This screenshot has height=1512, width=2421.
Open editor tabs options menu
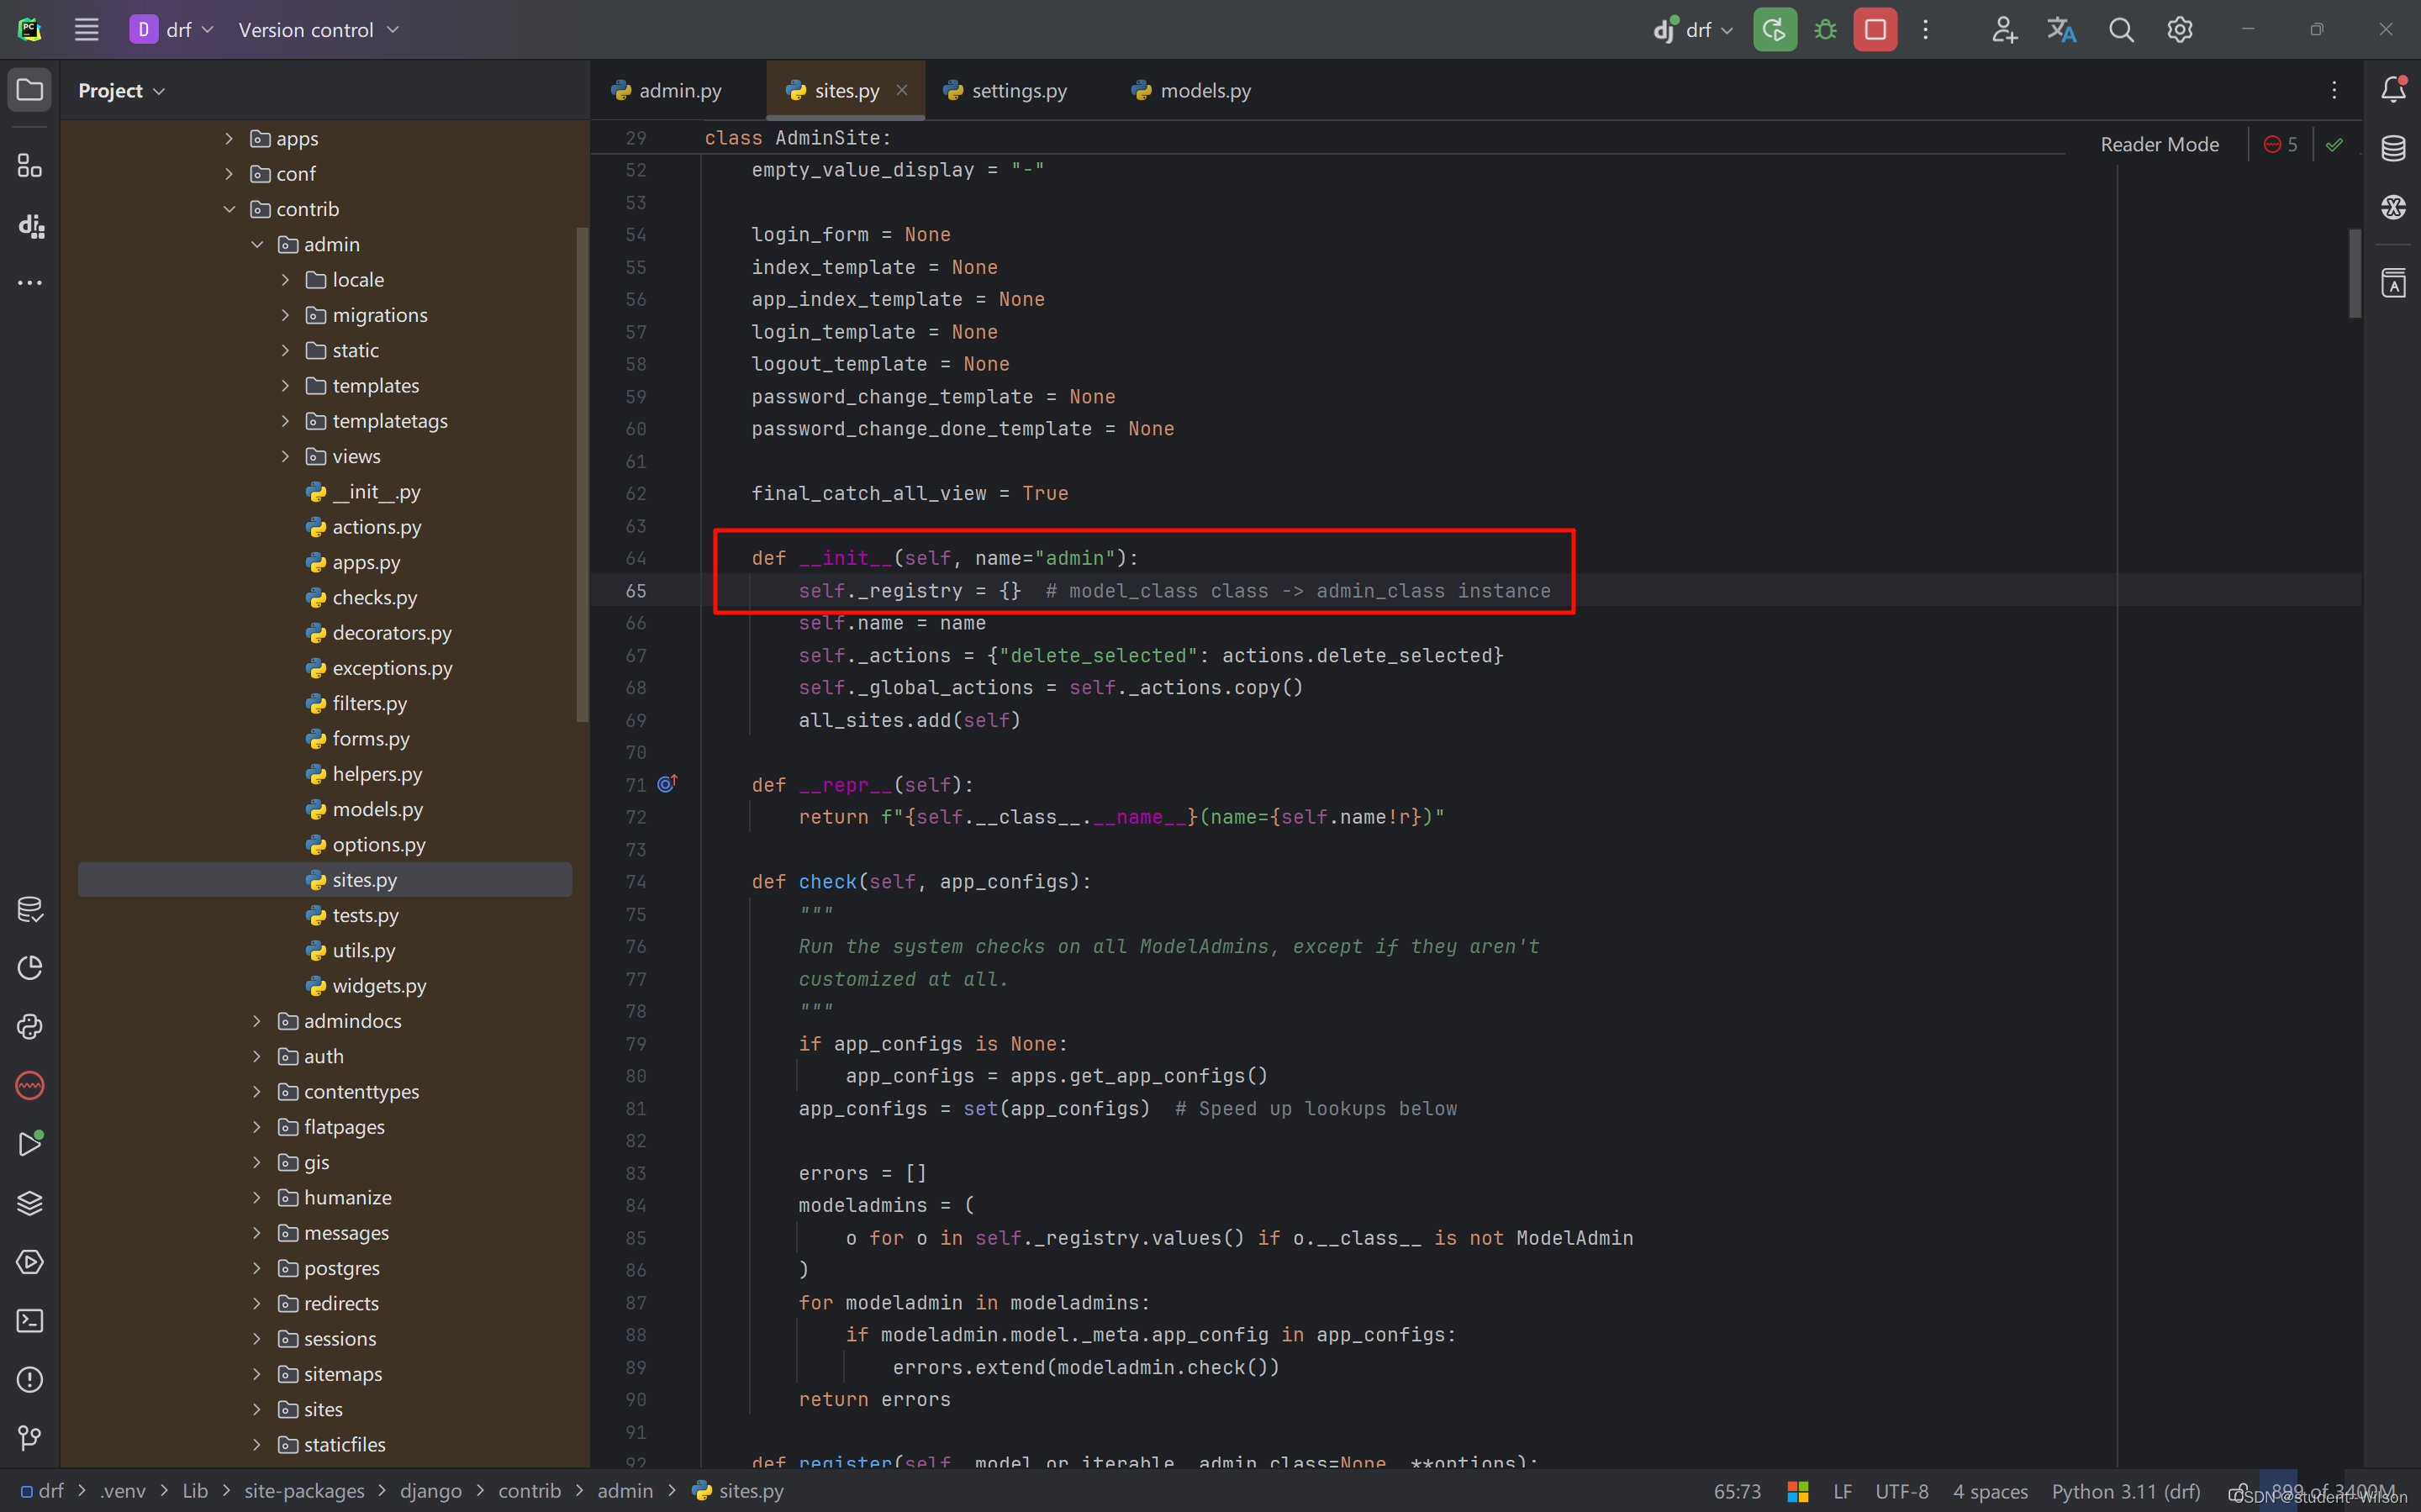(x=2335, y=90)
